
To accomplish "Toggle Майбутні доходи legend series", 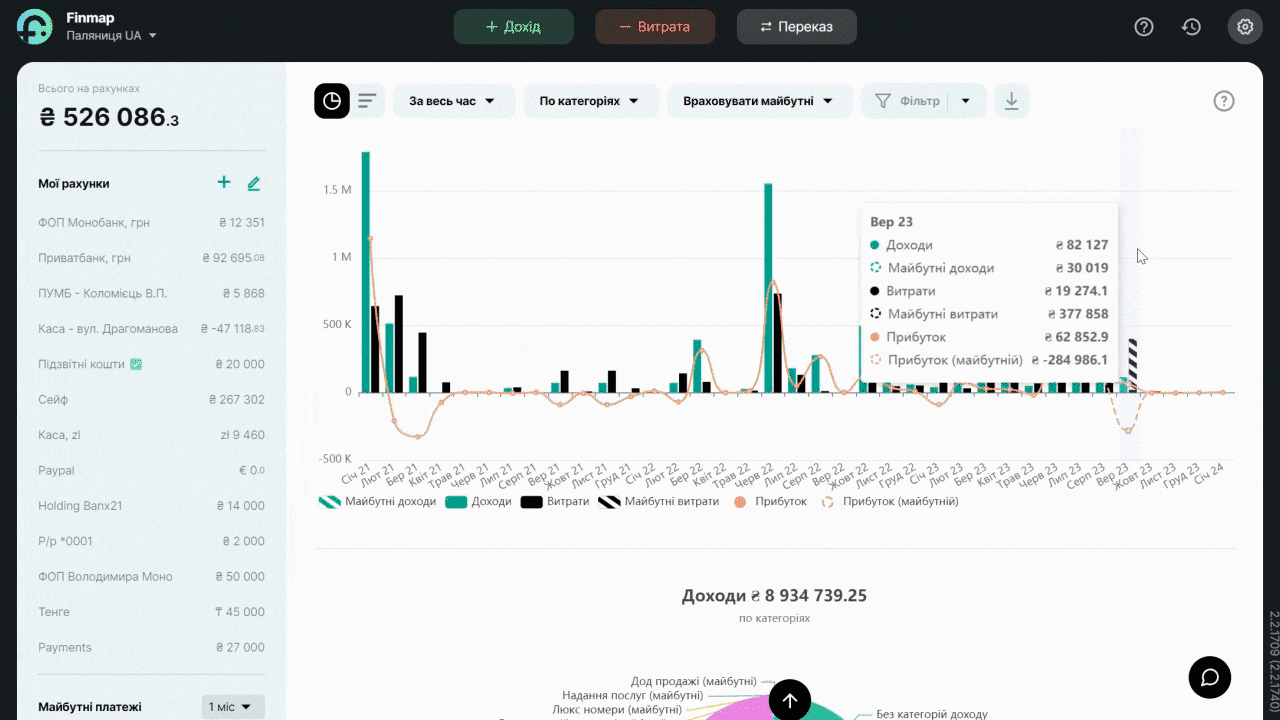I will 378,501.
